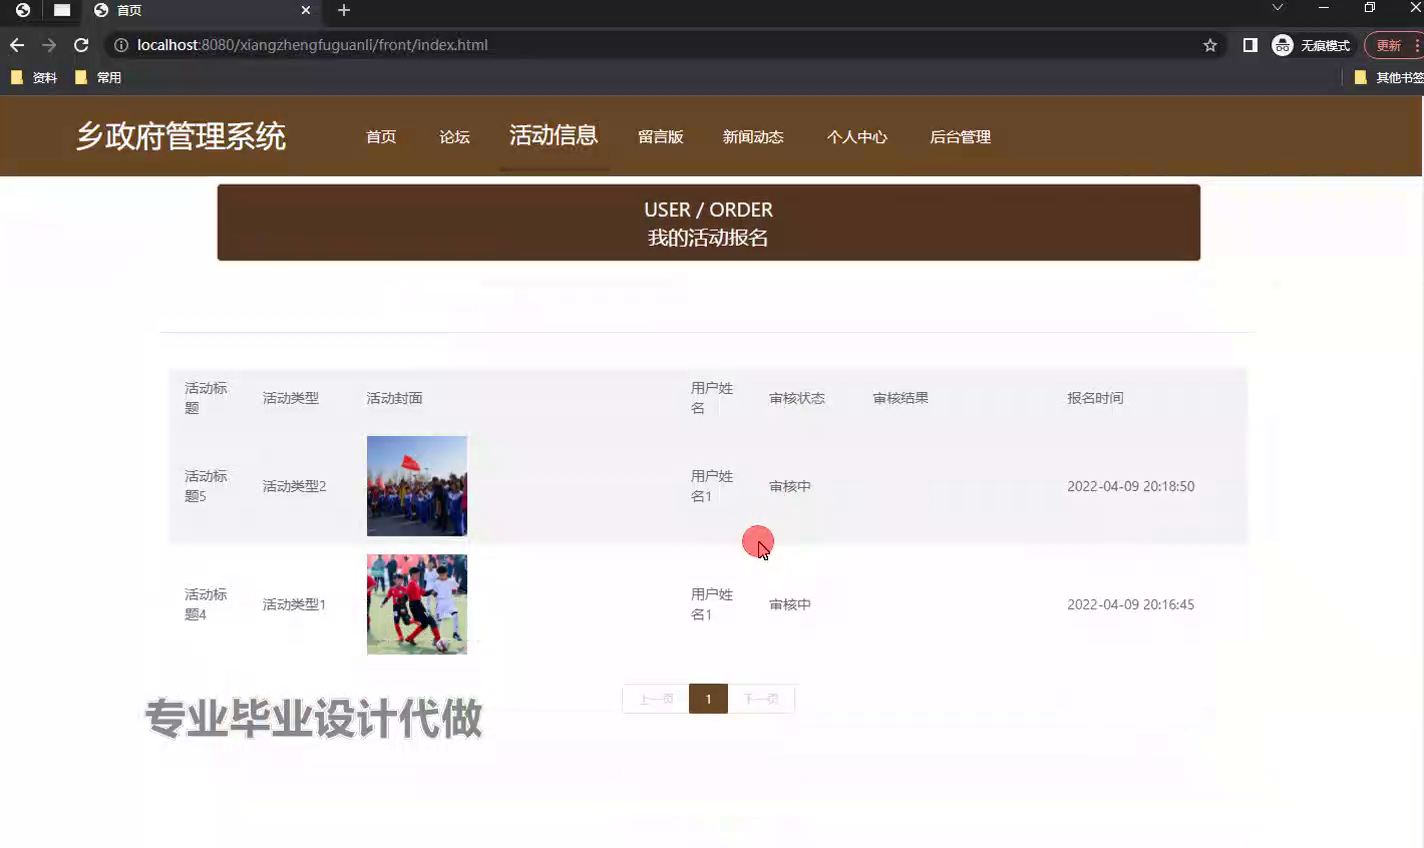Click the incognito 无痕模式 icon
Image resolution: width=1424 pixels, height=848 pixels.
pyautogui.click(x=1282, y=45)
